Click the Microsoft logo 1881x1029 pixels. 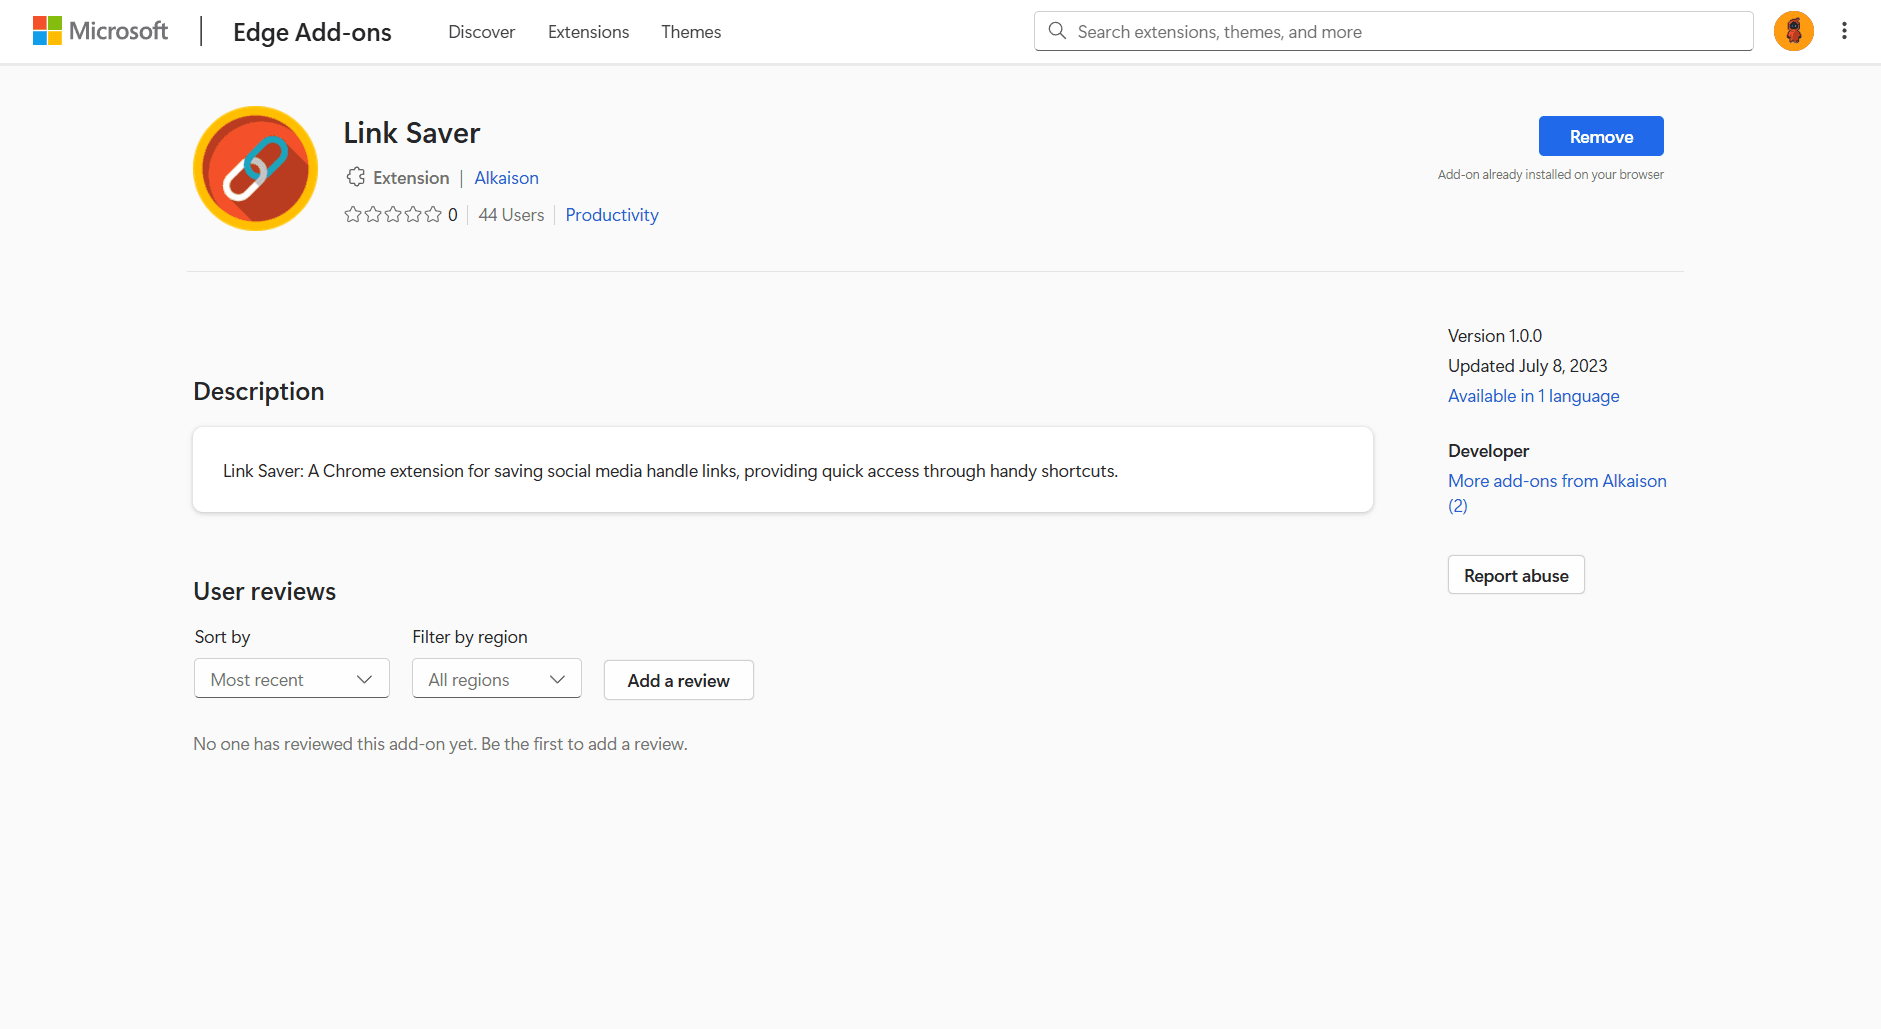[100, 30]
